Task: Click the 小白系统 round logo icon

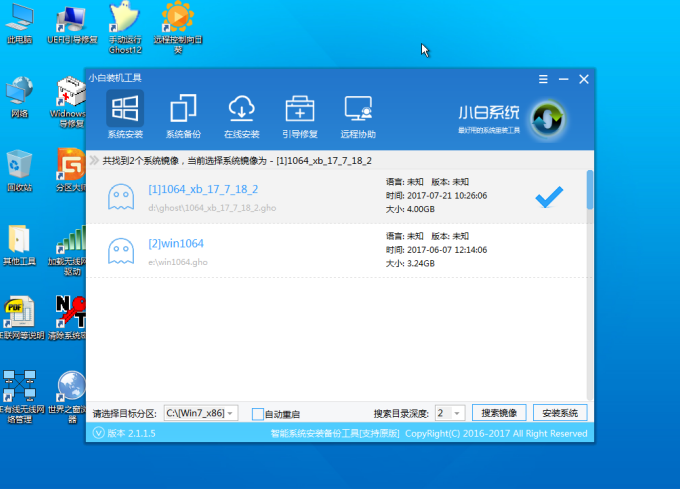Action: (547, 118)
